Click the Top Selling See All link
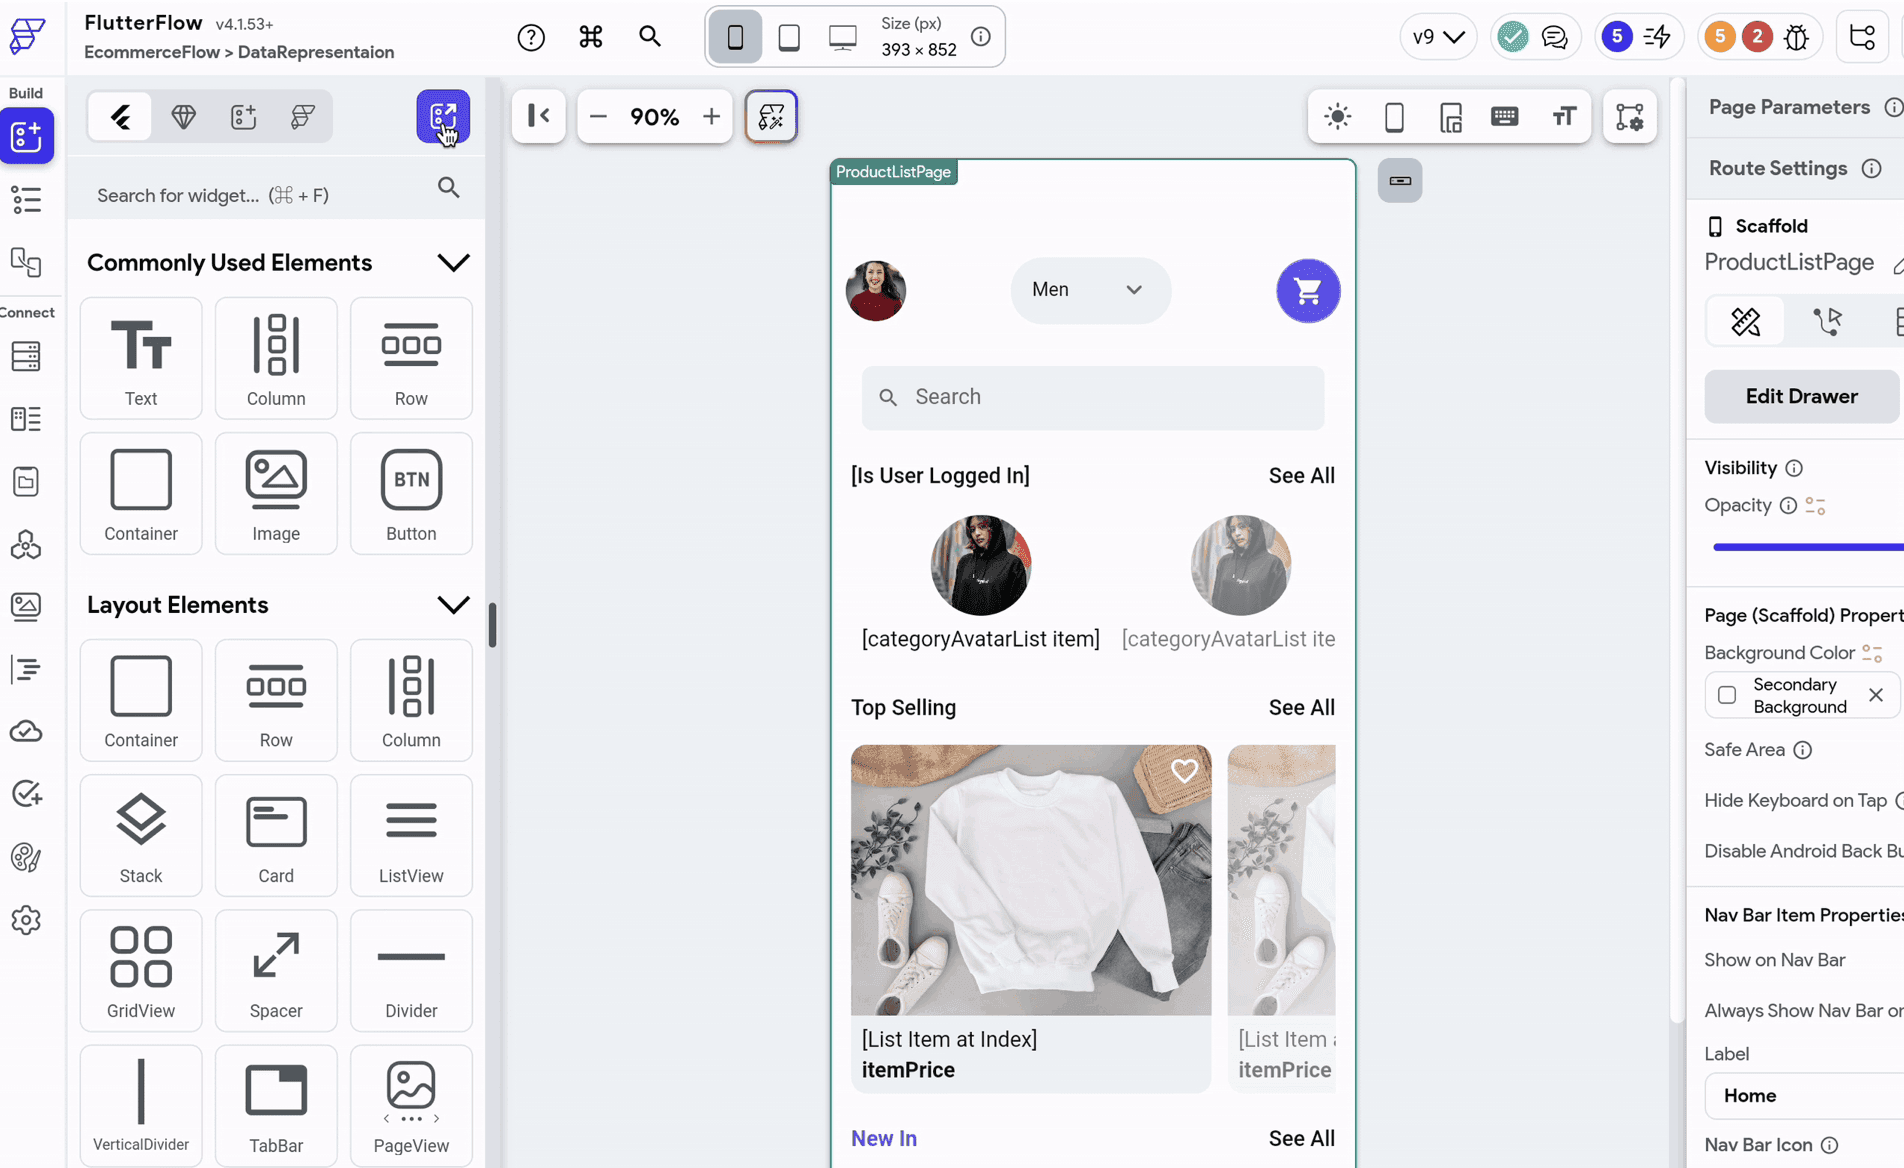Screen dimensions: 1904x1168 [x=1301, y=708]
